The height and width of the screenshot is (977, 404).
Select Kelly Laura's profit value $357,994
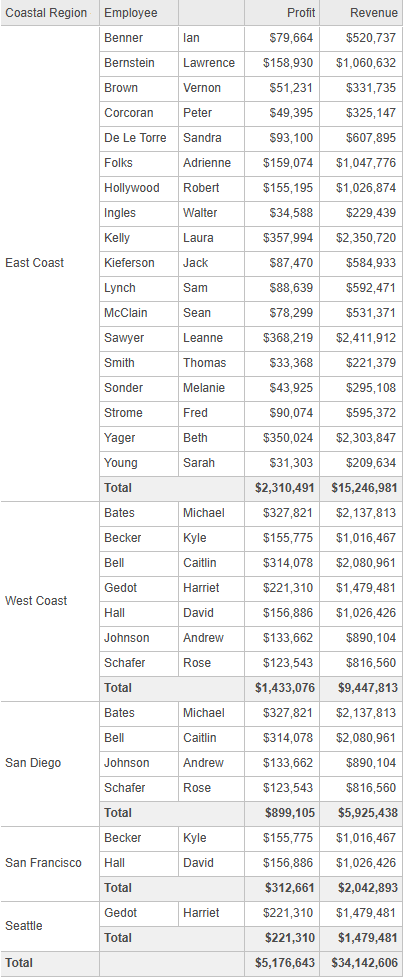(282, 238)
